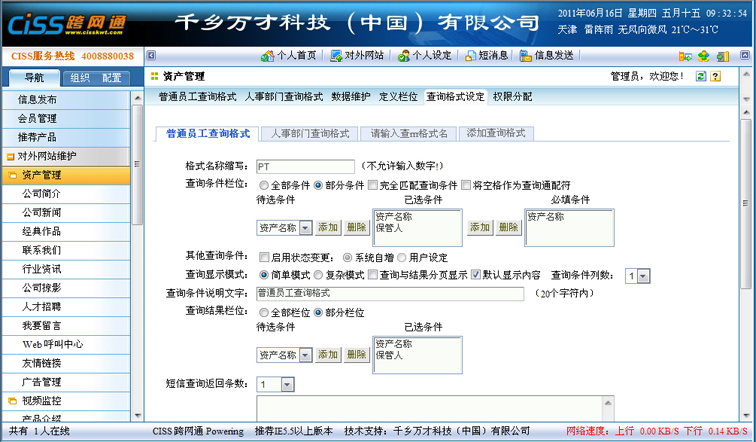Check the 完全匹配查询条件 checkbox
The image size is (756, 442).
372,185
